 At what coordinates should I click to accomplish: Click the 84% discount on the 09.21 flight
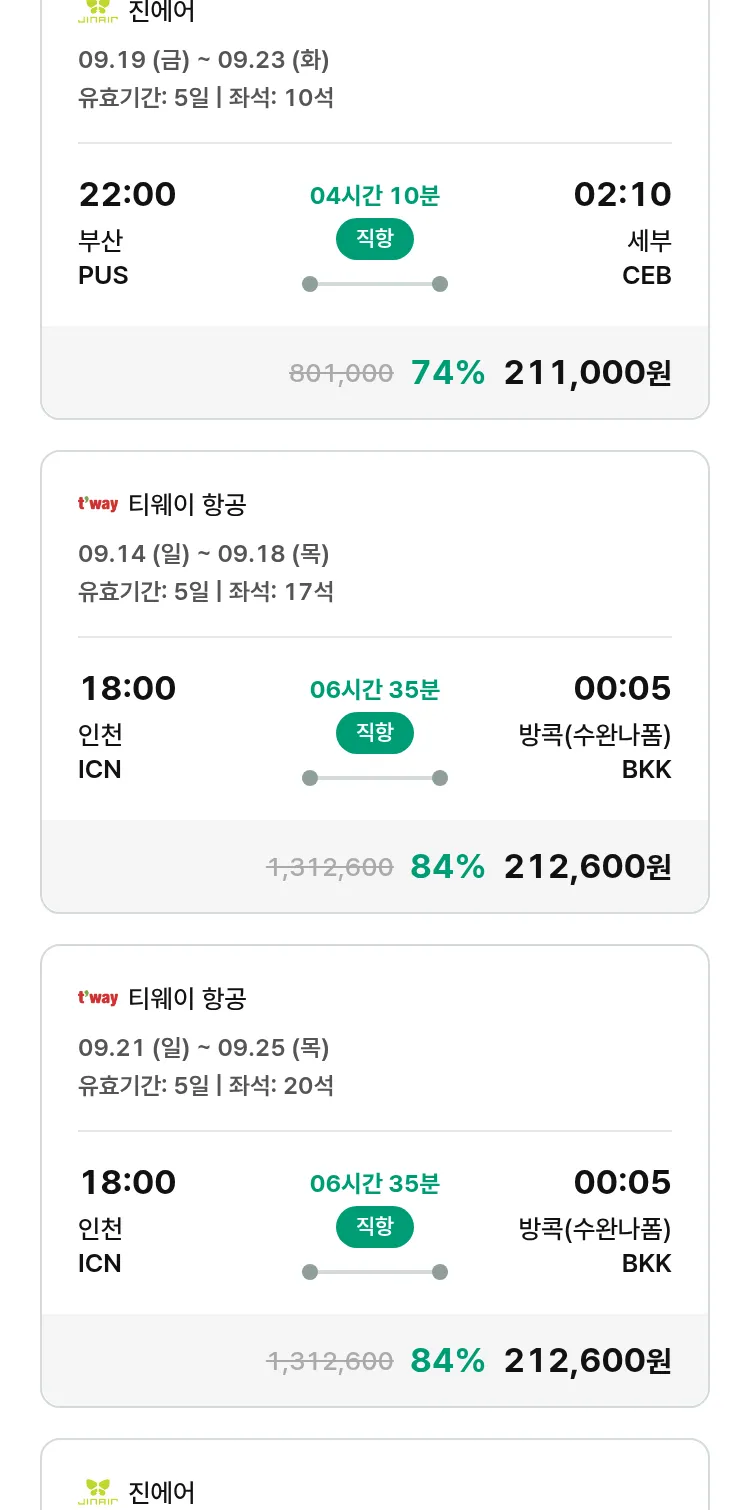[x=447, y=1361]
